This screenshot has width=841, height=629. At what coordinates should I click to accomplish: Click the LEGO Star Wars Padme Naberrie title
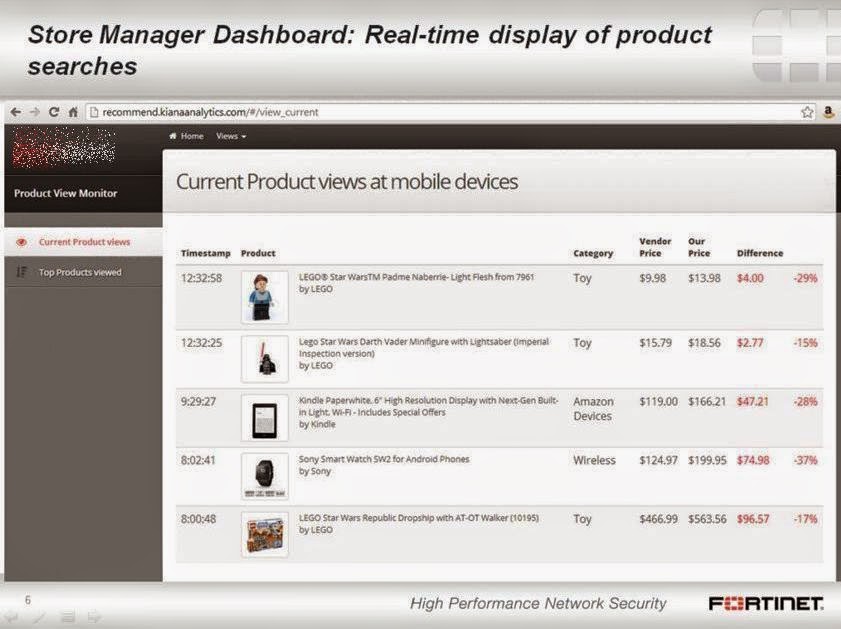coord(416,277)
